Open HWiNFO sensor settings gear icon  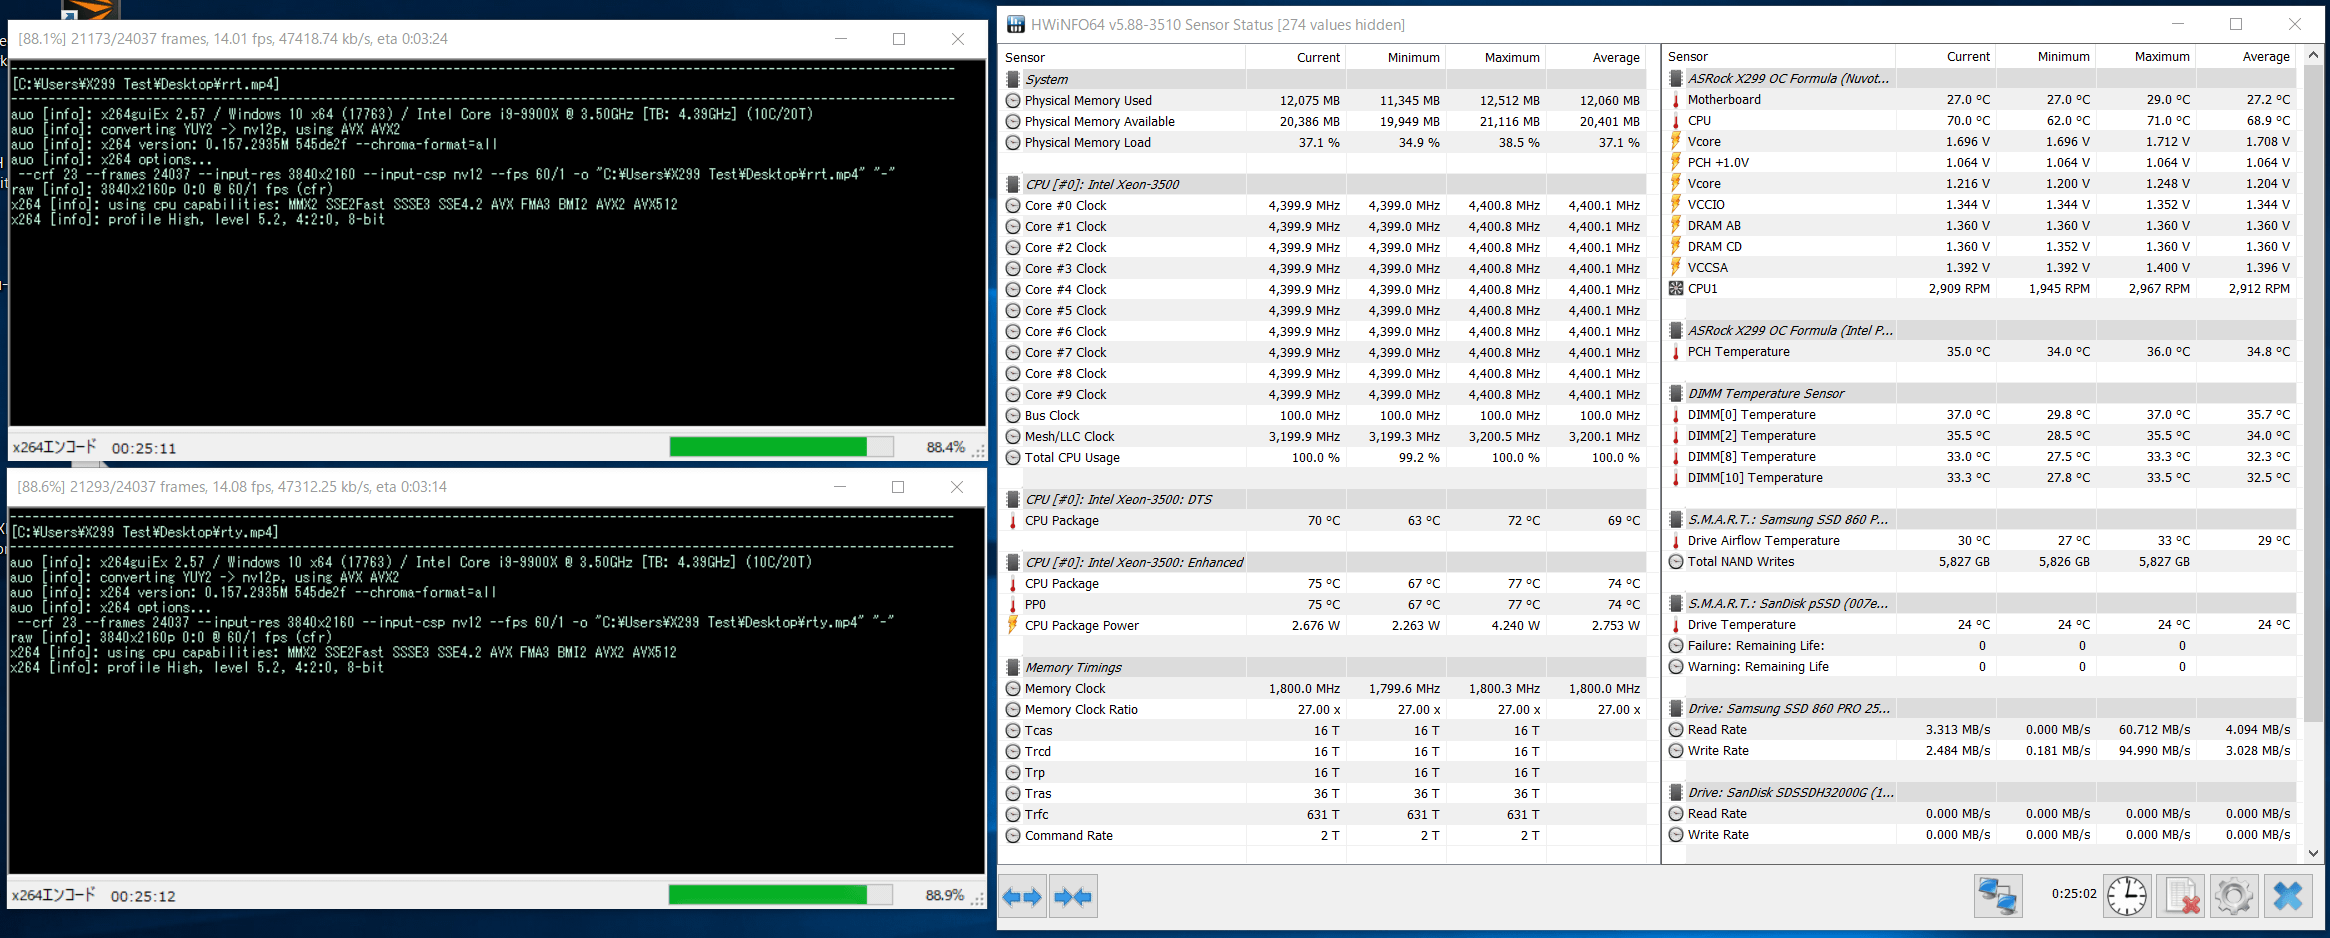pos(2234,895)
